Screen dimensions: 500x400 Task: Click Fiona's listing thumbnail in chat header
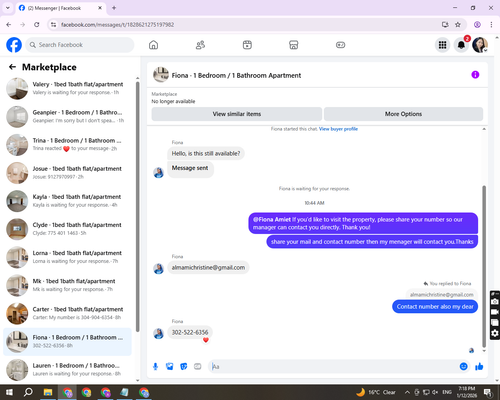tap(161, 75)
